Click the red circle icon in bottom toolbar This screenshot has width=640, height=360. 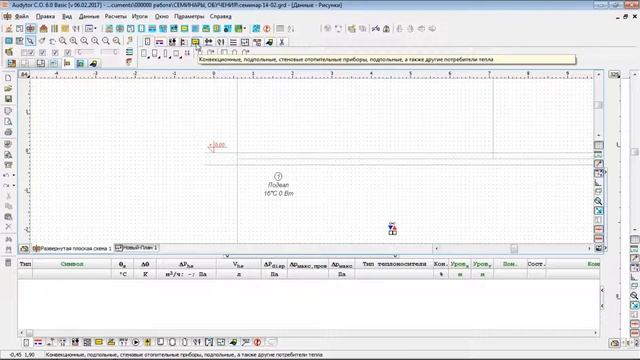258,342
